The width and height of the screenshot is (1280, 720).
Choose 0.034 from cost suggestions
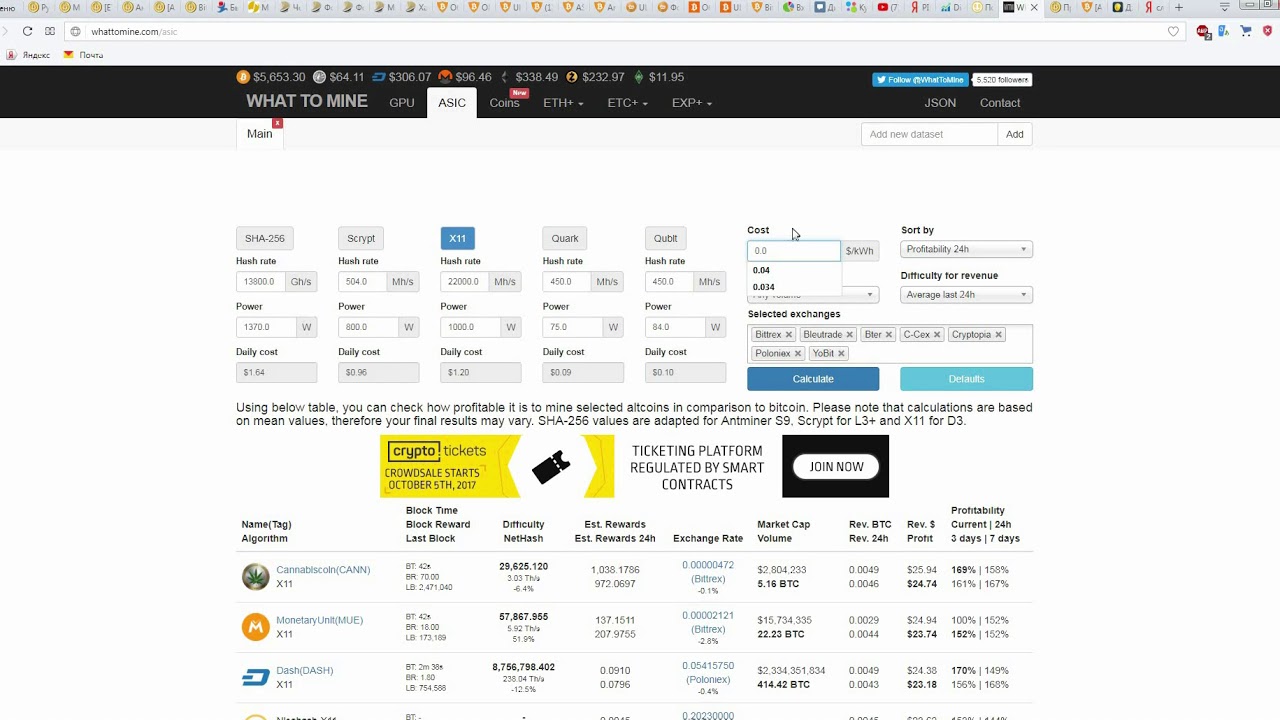(794, 287)
